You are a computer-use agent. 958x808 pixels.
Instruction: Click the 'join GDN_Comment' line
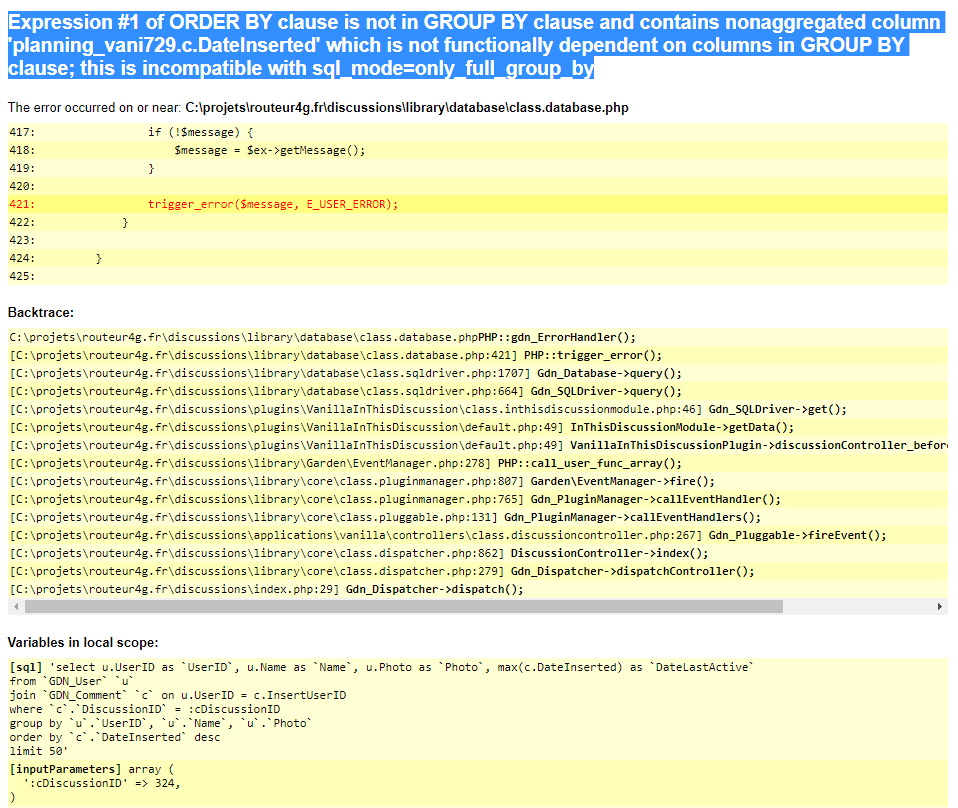point(178,696)
